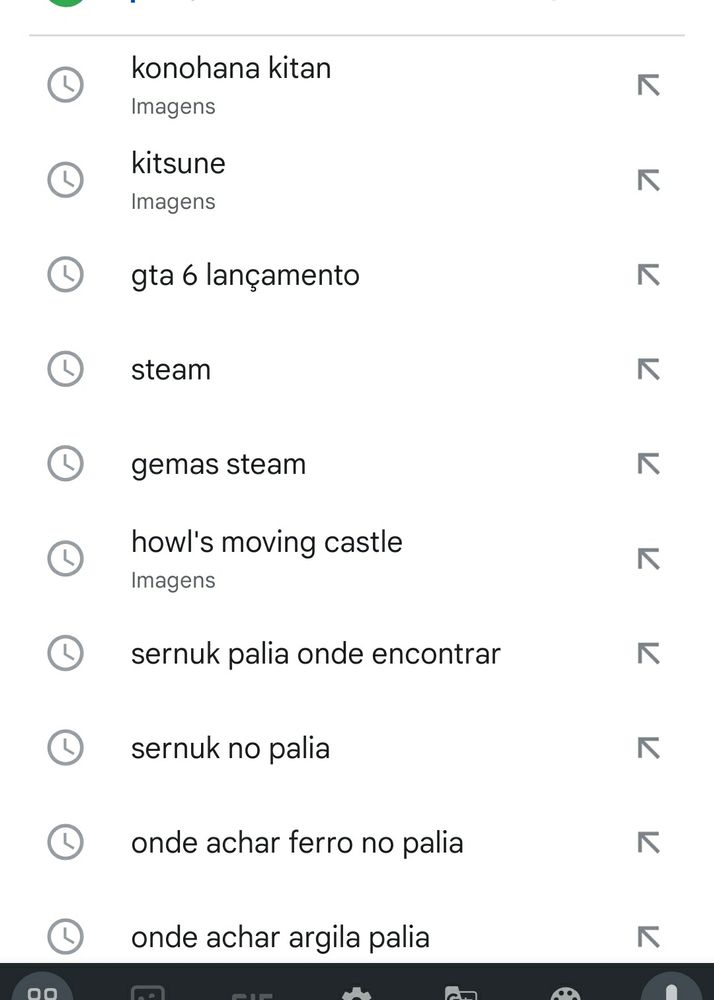Screen dimensions: 714x1000
Task: Tap arrow beside 'onde achar argila palia'
Action: [x=648, y=937]
